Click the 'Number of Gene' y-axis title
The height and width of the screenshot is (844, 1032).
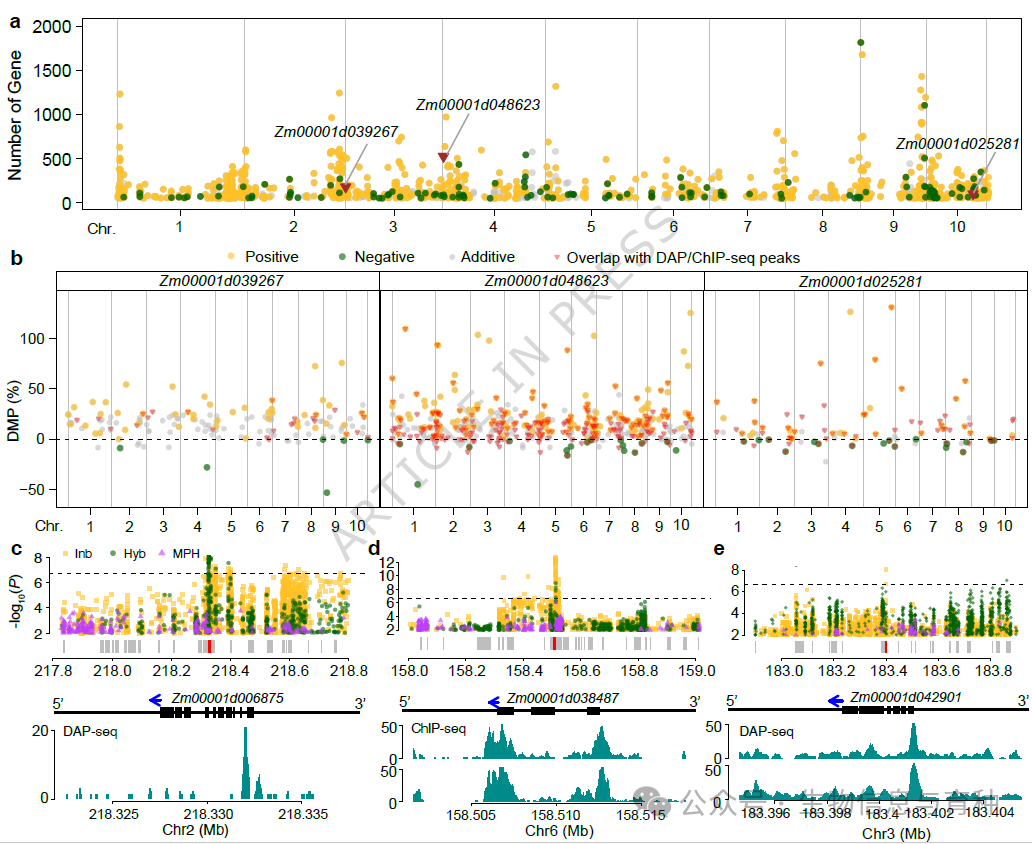click(x=14, y=115)
